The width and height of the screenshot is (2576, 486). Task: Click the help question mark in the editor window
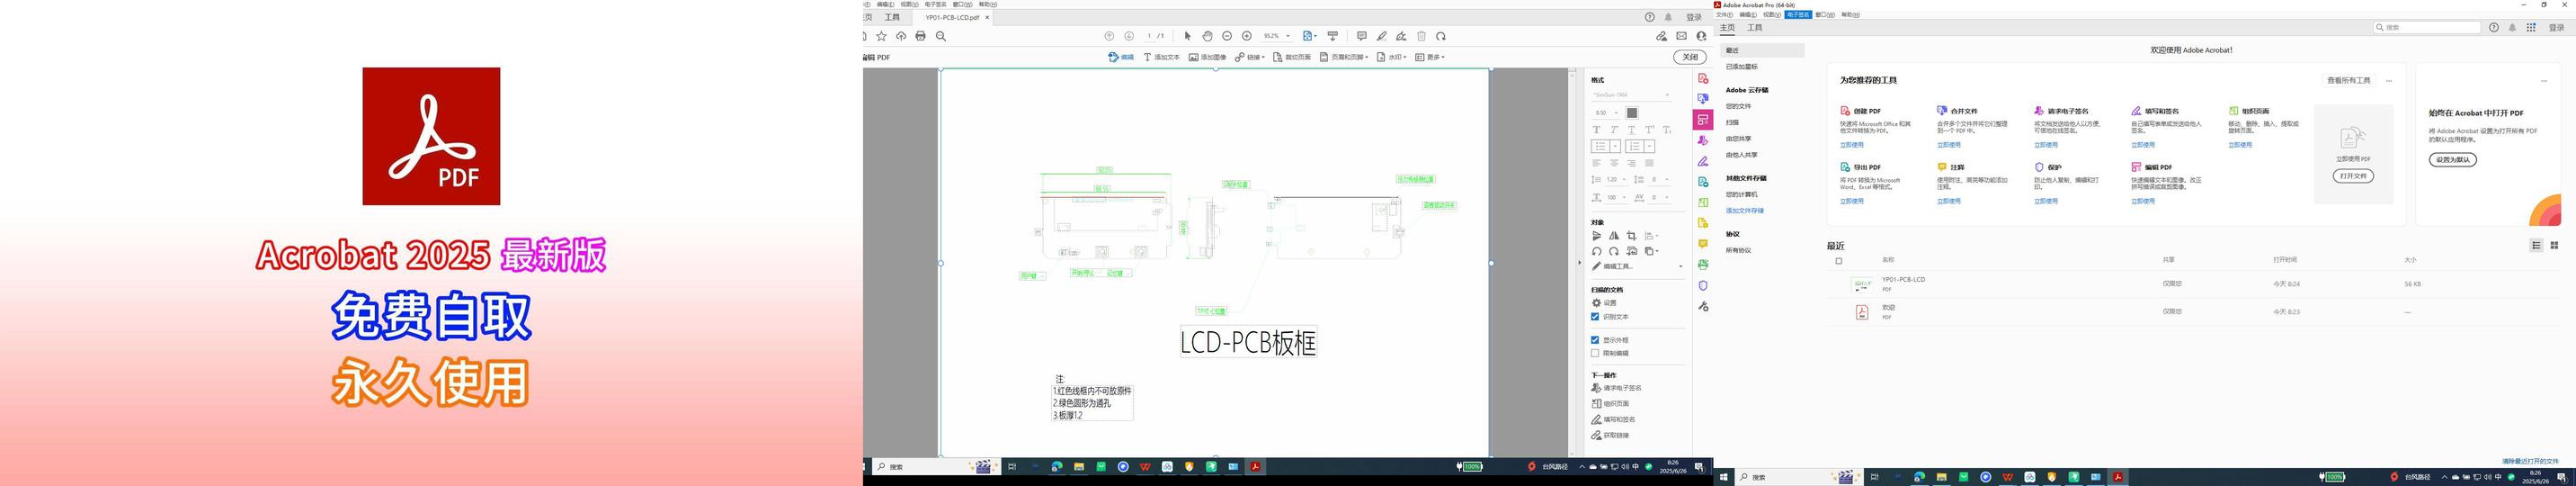(x=1650, y=17)
